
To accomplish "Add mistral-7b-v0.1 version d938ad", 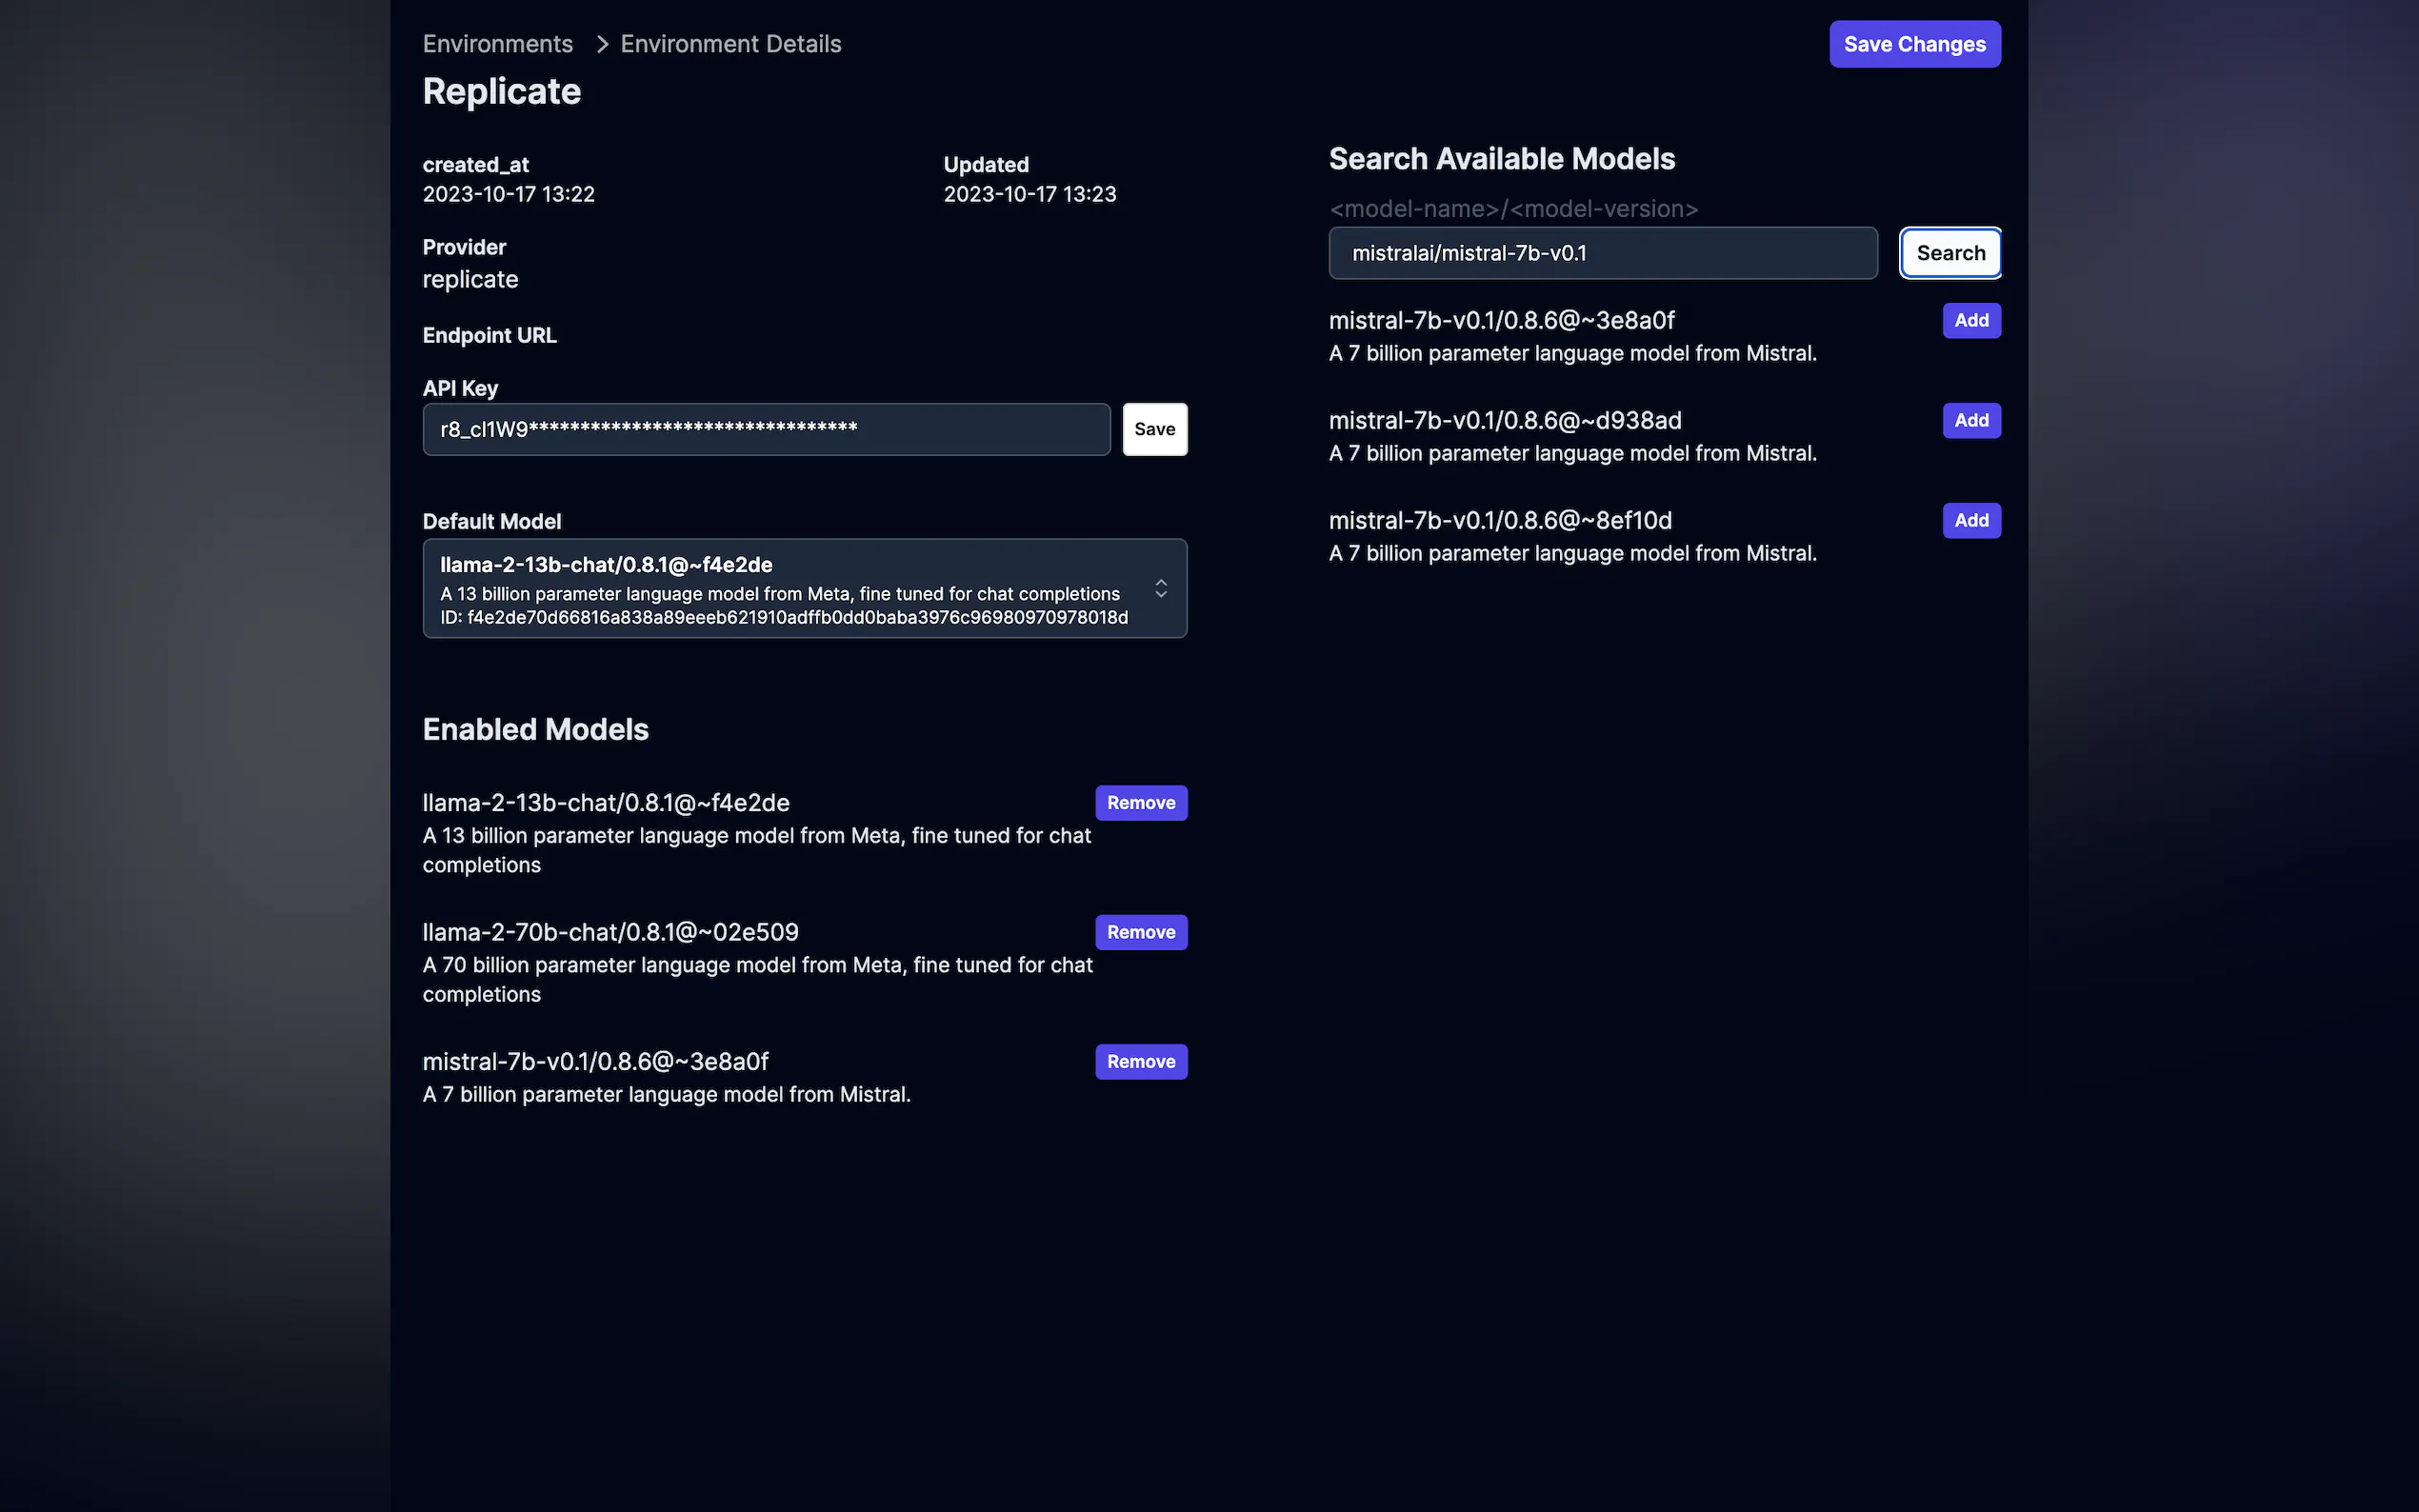I will (1970, 421).
